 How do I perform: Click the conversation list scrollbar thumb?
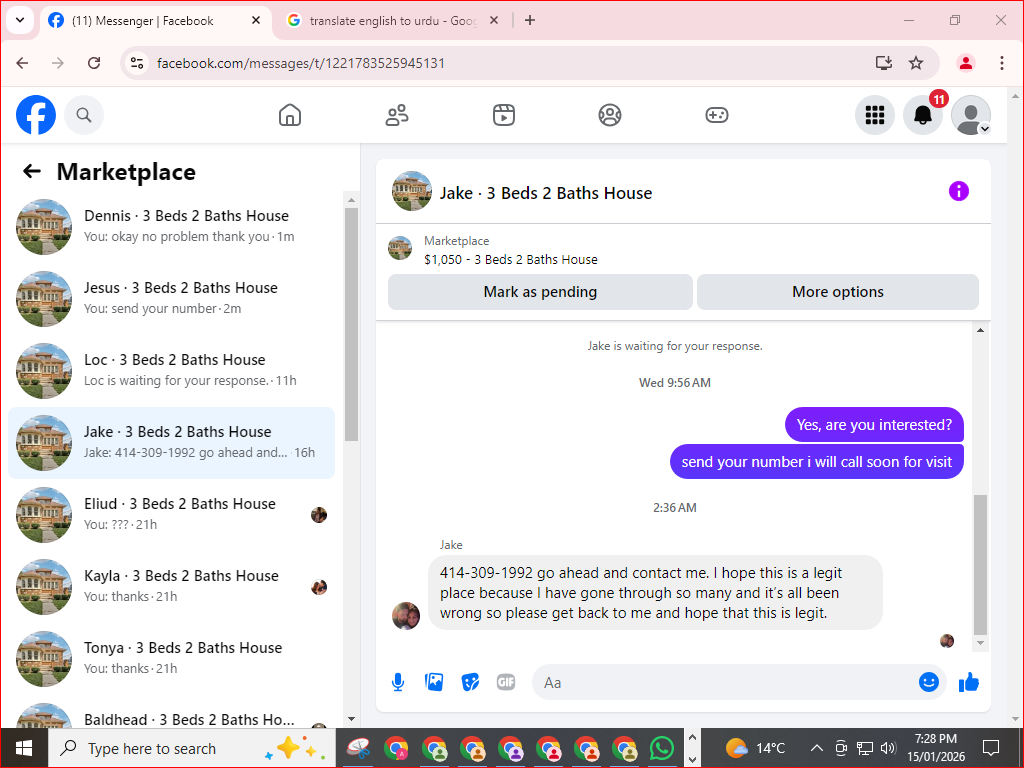(351, 325)
